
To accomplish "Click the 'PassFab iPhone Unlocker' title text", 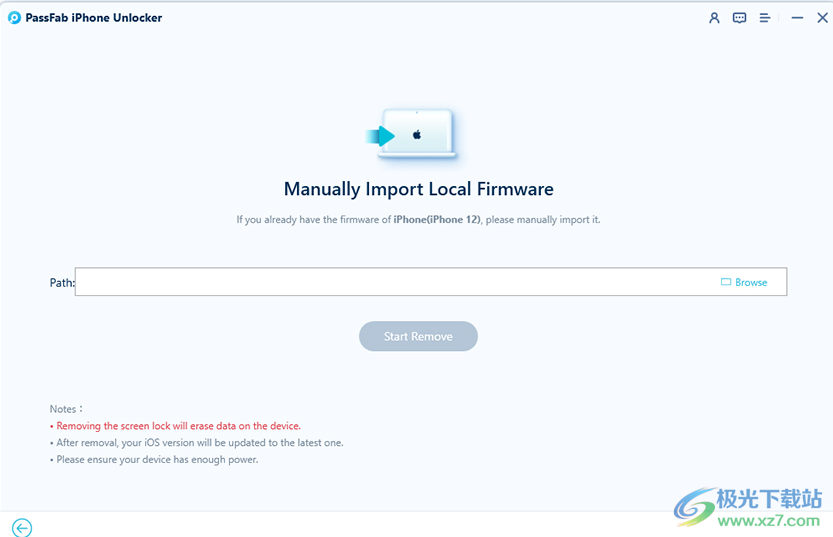I will click(94, 18).
